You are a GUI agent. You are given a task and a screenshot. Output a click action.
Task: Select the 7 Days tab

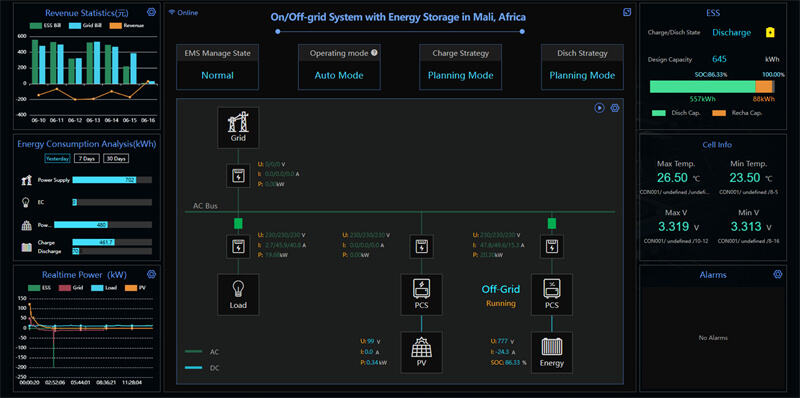(86, 159)
